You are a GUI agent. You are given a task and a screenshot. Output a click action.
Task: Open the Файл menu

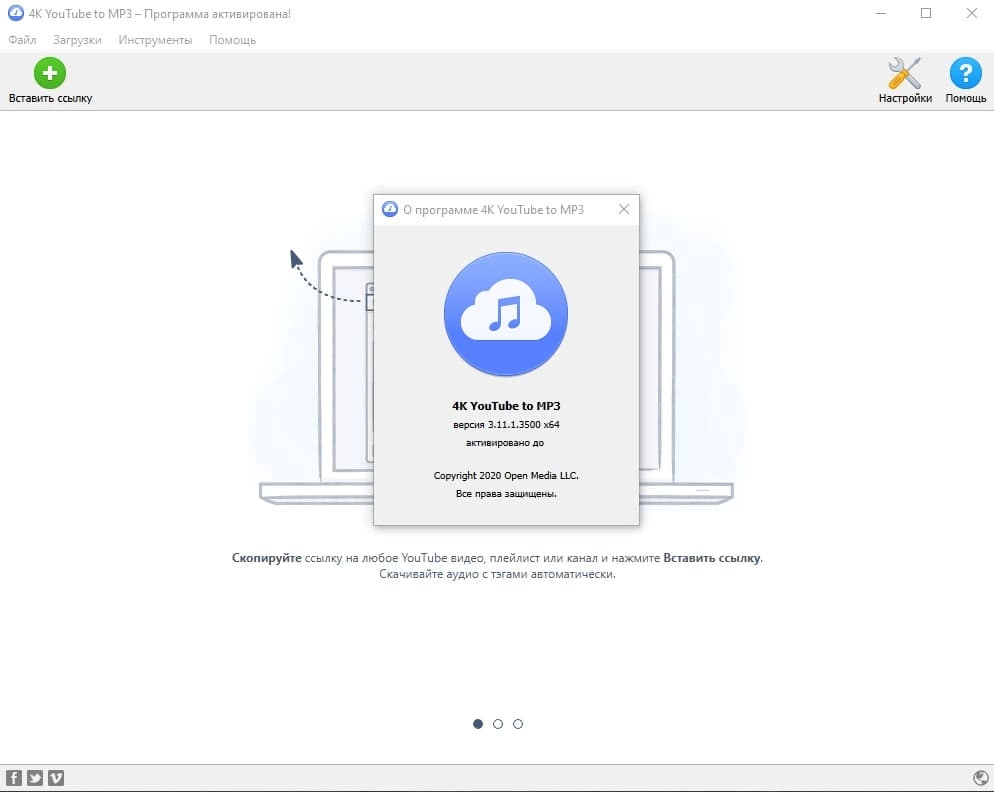[22, 40]
